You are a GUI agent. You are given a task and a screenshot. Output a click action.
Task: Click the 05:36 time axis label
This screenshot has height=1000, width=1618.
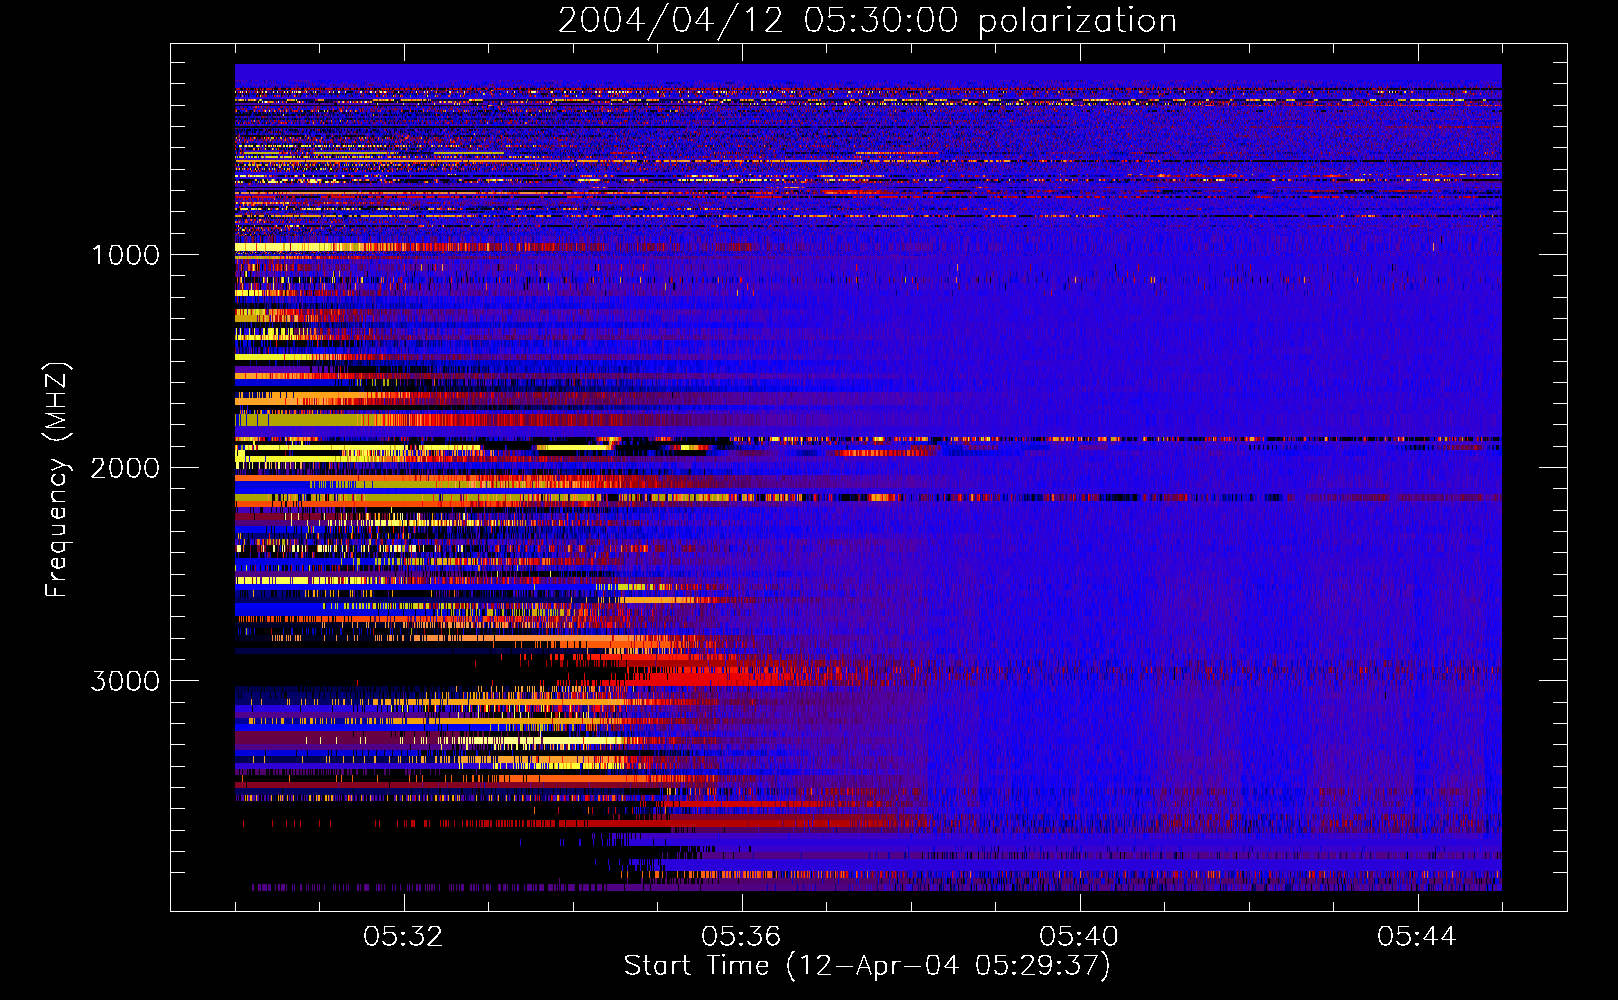pyautogui.click(x=741, y=937)
